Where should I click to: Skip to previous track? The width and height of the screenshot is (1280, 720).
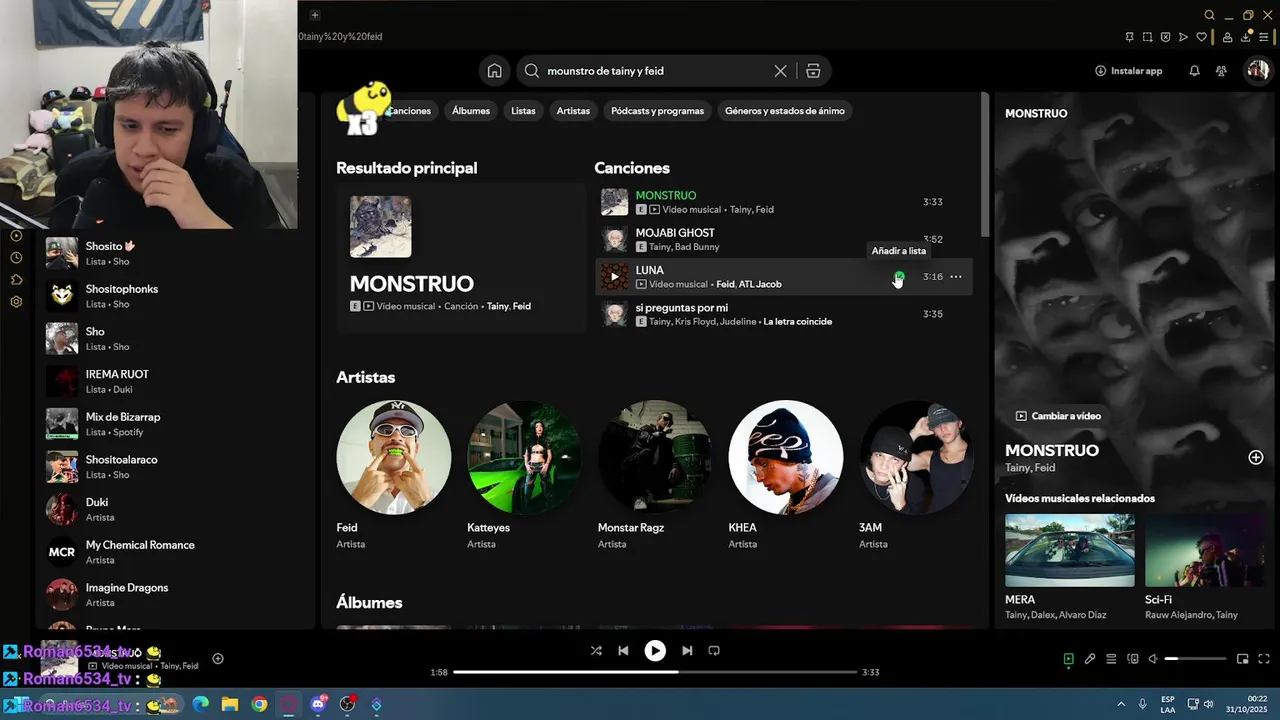[623, 650]
